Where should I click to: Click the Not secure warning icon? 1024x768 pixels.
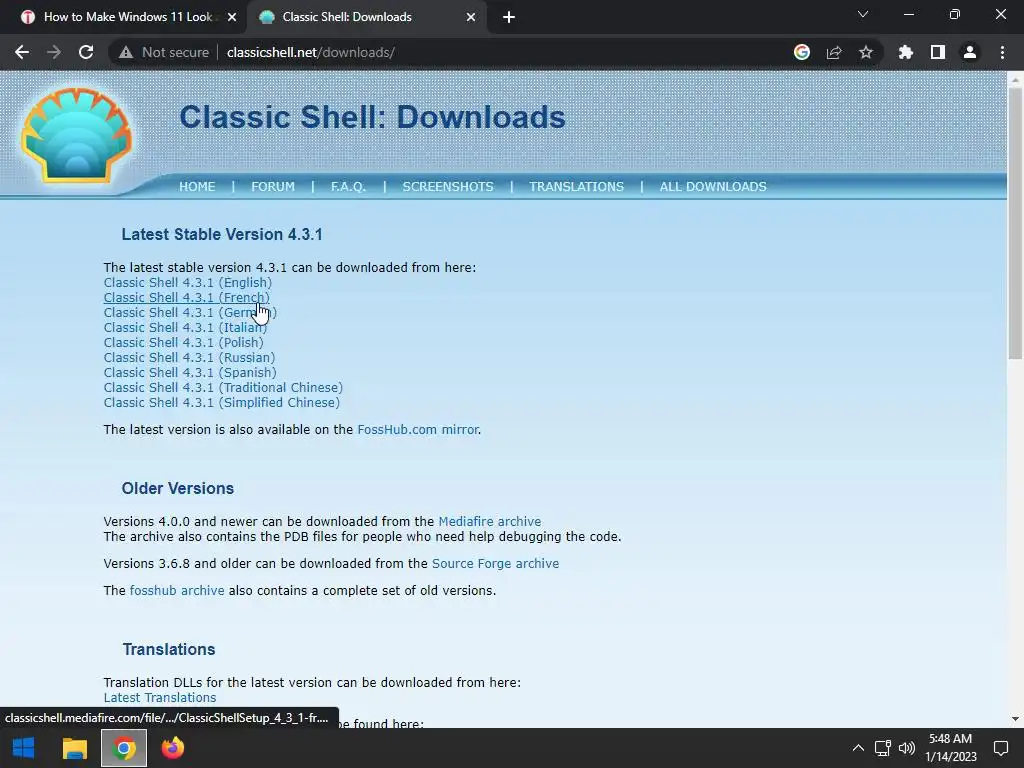126,52
